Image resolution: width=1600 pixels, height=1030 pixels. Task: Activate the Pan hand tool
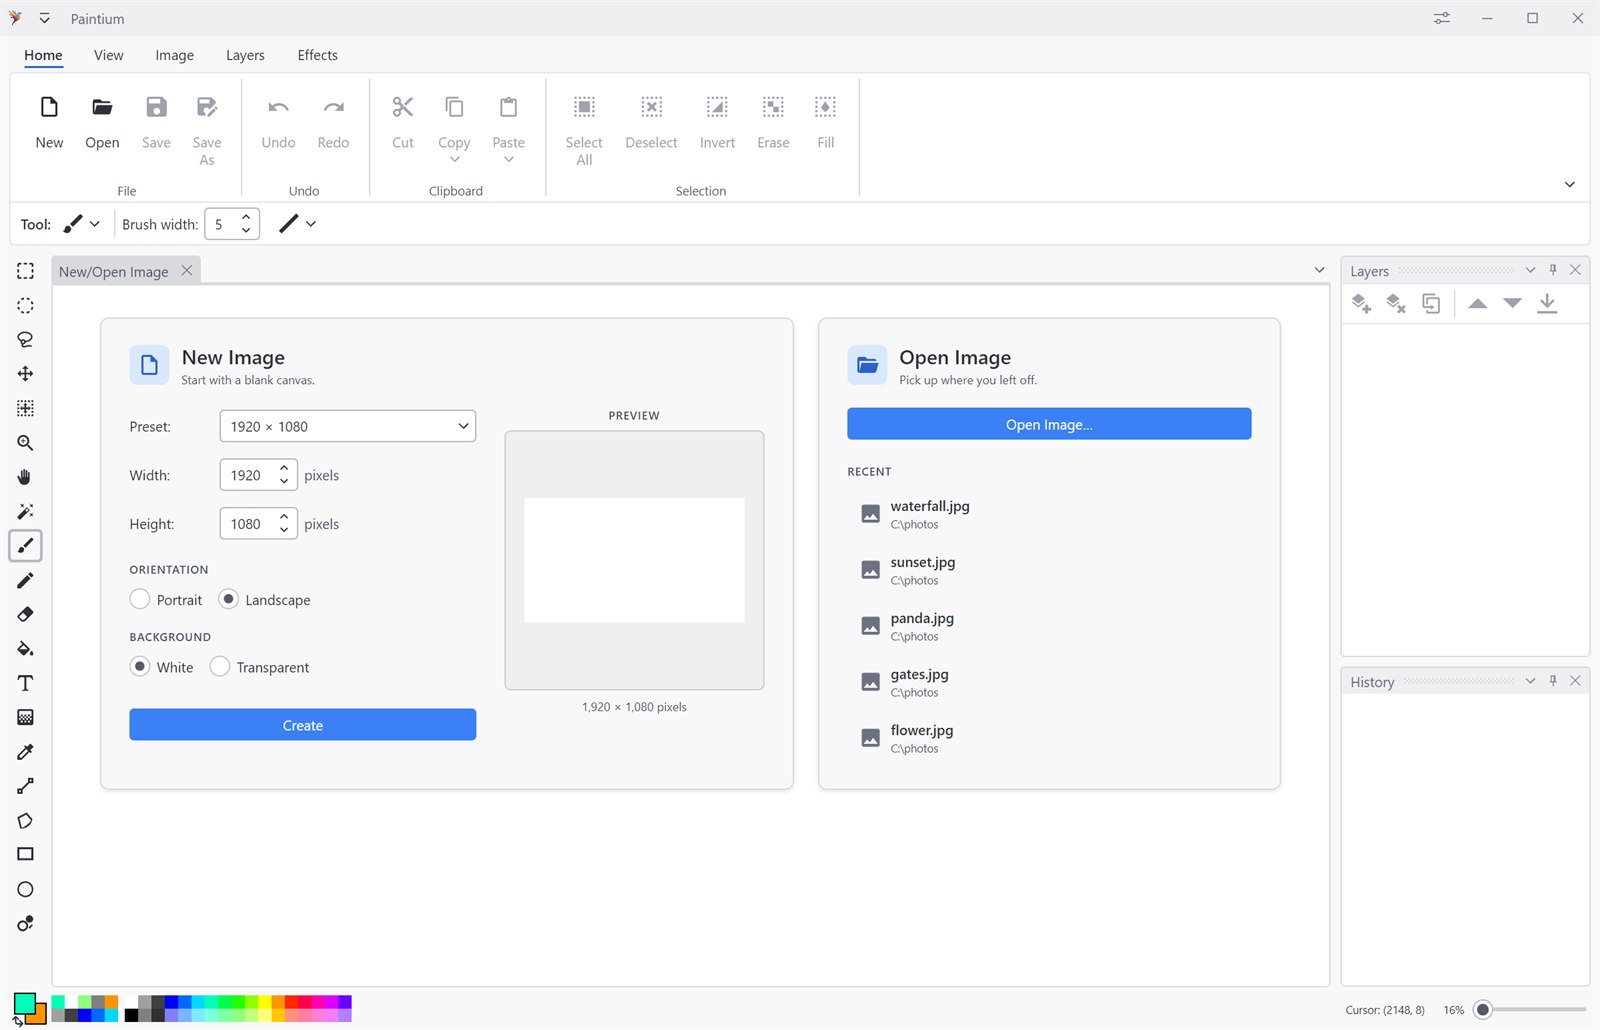tap(25, 477)
